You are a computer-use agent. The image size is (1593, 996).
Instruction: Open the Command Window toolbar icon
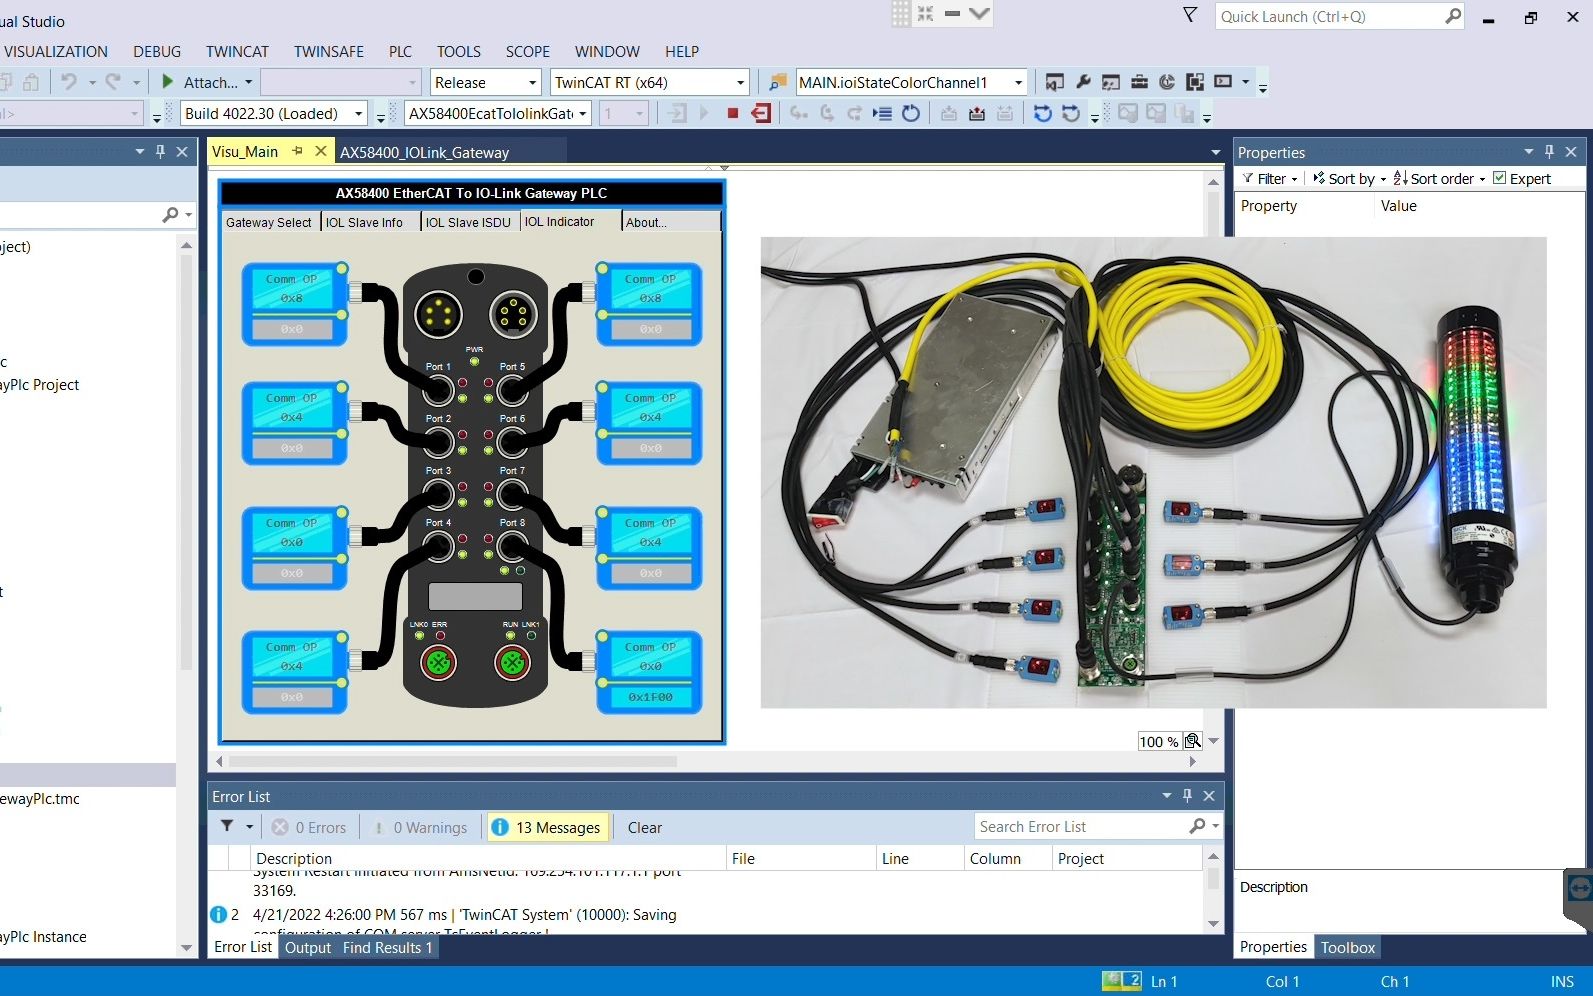(1223, 82)
